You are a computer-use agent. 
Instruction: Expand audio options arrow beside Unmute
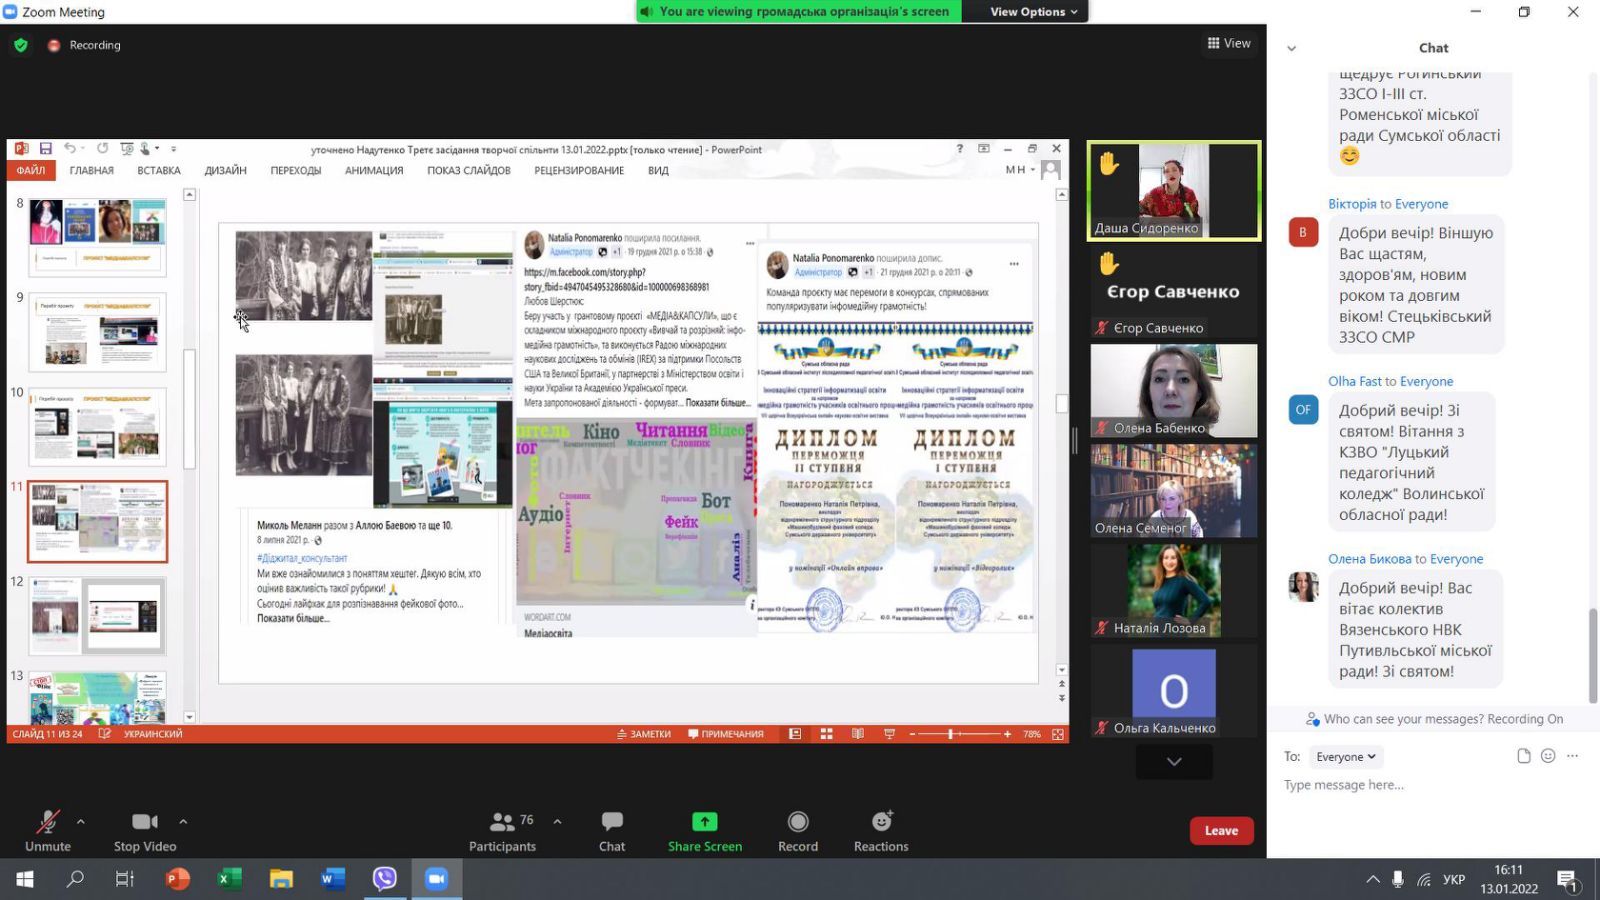[x=81, y=822]
